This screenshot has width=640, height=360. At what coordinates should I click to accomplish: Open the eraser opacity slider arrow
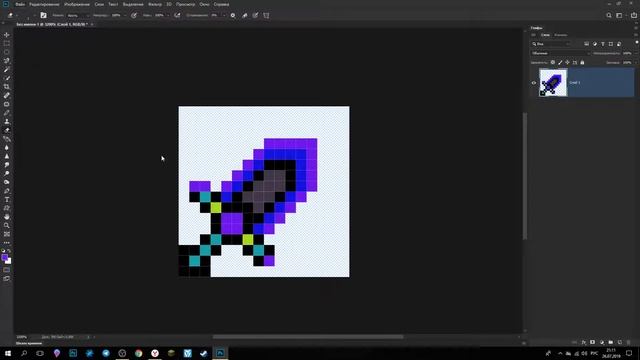pos(125,16)
